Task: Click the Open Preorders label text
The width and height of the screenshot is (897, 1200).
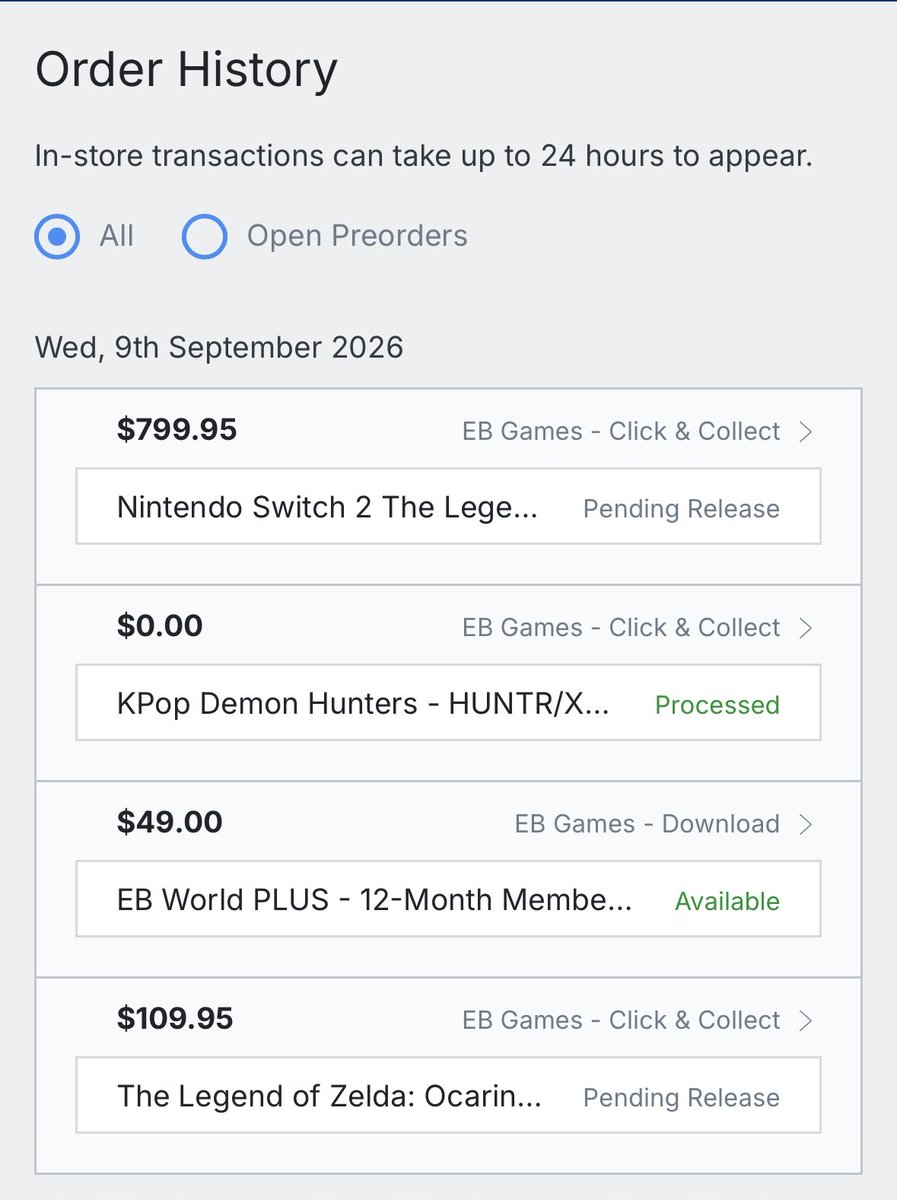Action: click(357, 236)
